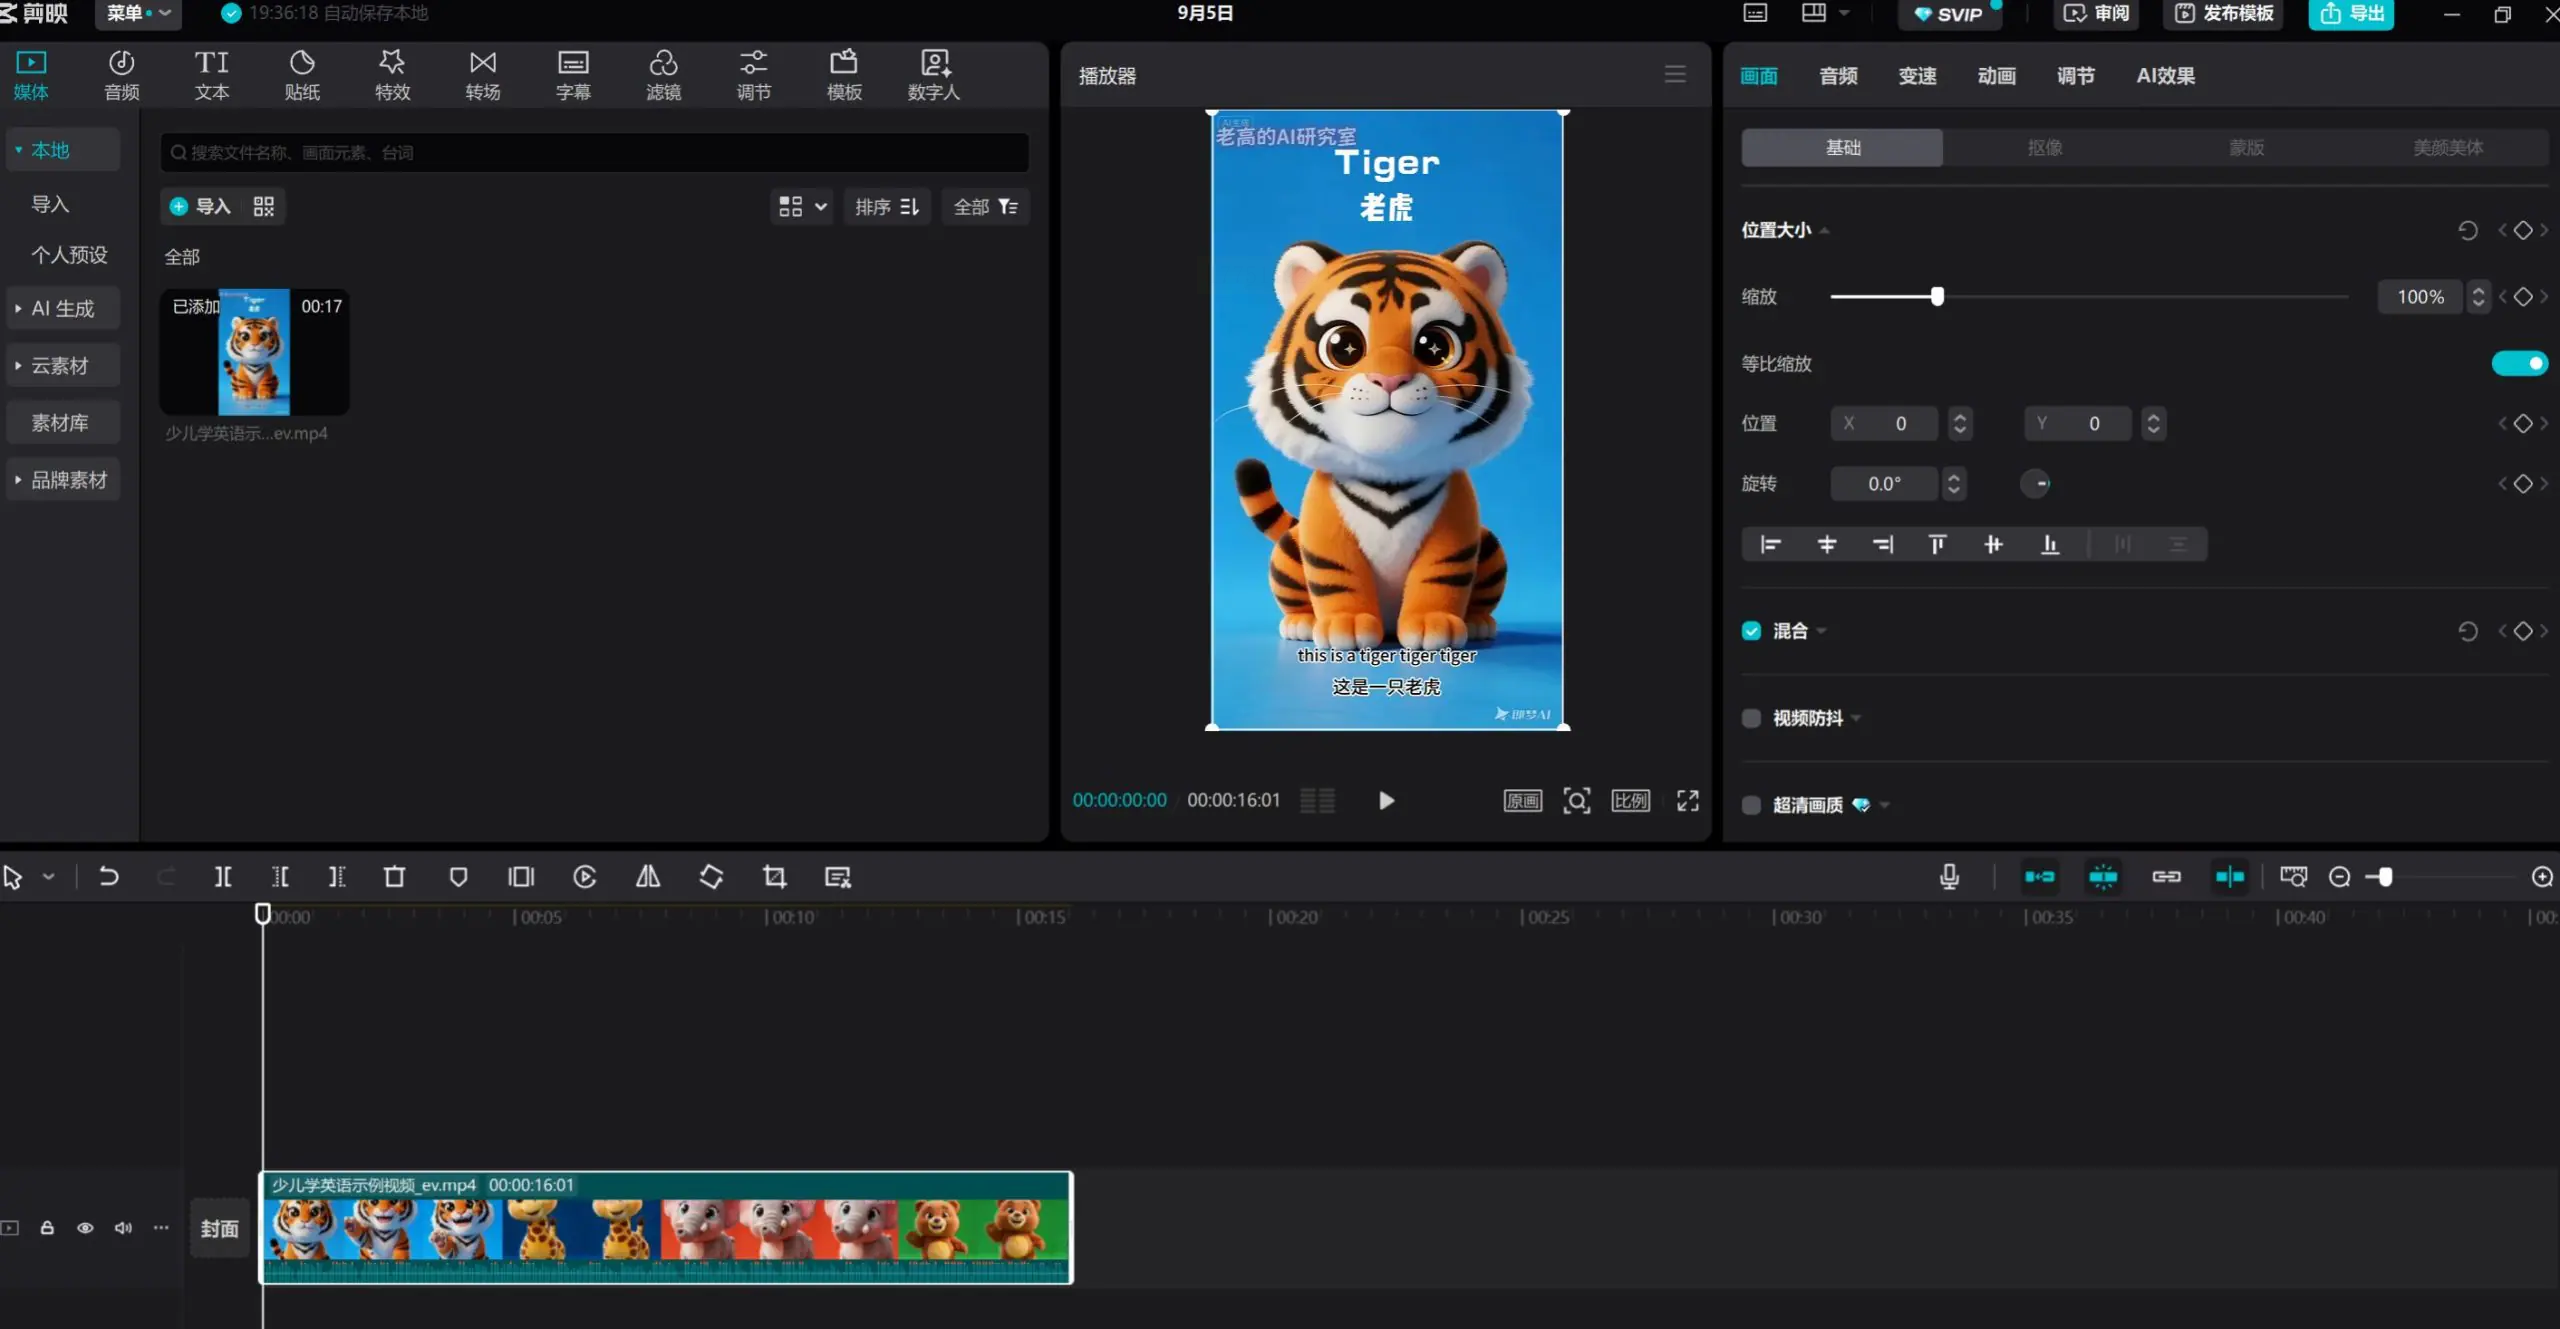Switch to the 变速 speed tab
This screenshot has height=1329, width=2560.
[x=1917, y=76]
